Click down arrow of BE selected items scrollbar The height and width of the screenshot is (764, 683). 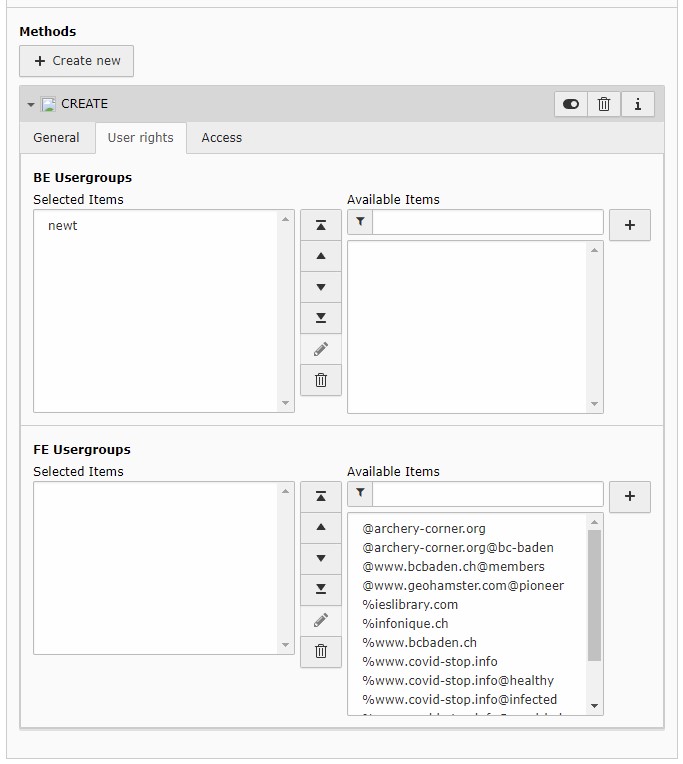pyautogui.click(x=285, y=403)
